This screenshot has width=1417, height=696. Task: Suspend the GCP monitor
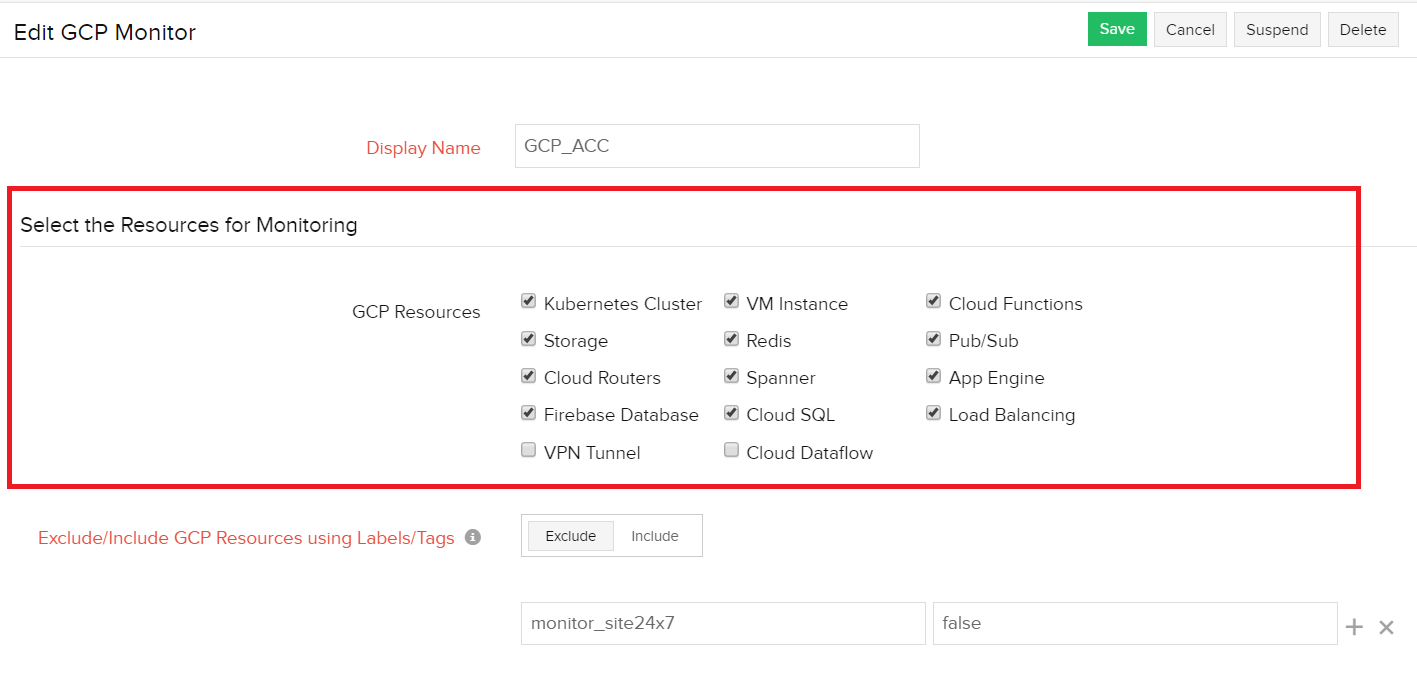(1277, 30)
